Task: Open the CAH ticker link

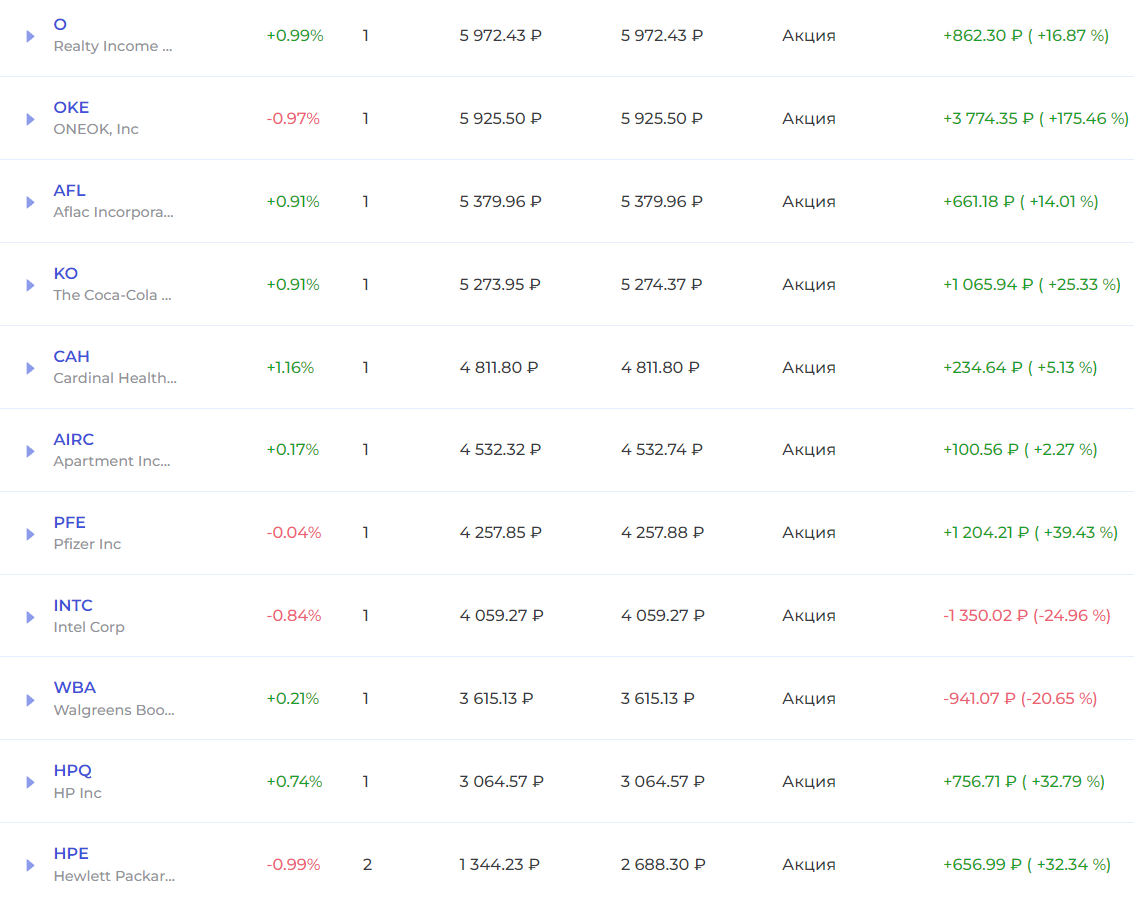Action: click(x=72, y=357)
